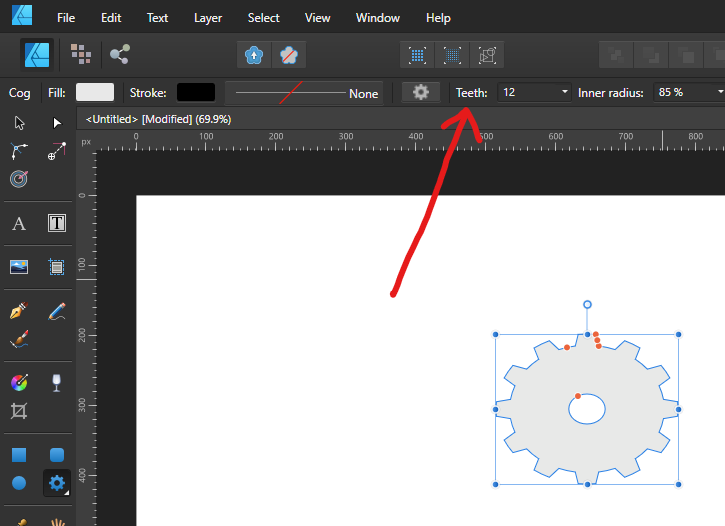Viewport: 725px width, 526px height.
Task: Switch to the Export persona
Action: pos(120,54)
